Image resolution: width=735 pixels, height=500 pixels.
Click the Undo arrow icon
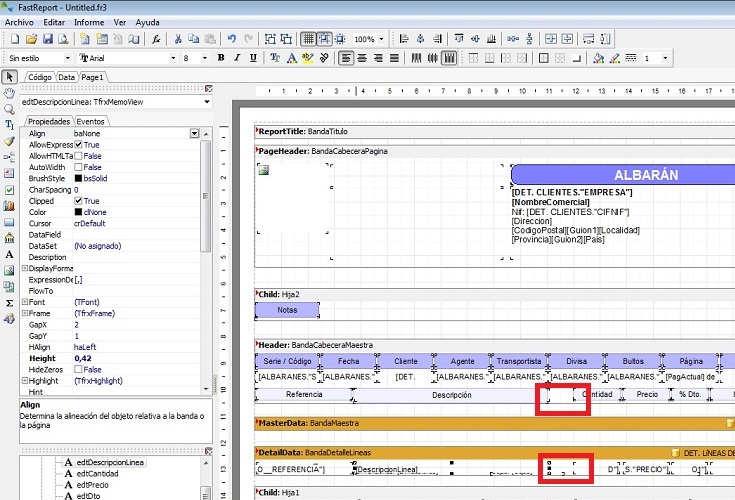coord(232,39)
